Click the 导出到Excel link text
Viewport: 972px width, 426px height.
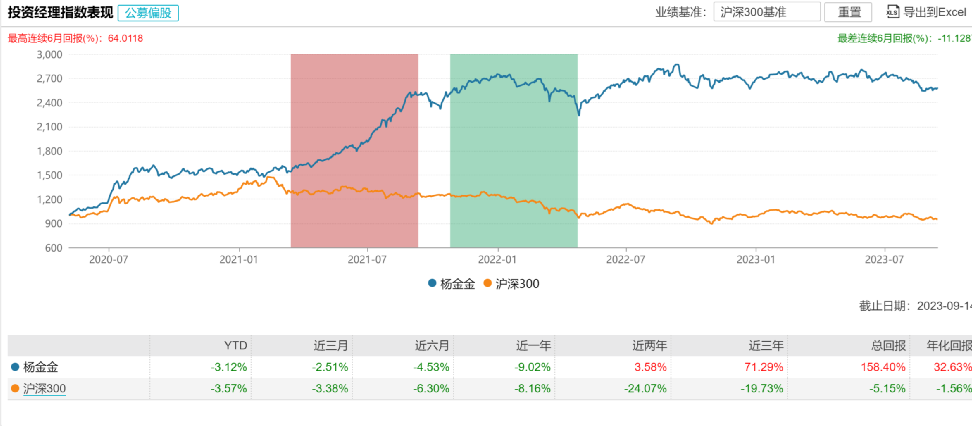[937, 12]
